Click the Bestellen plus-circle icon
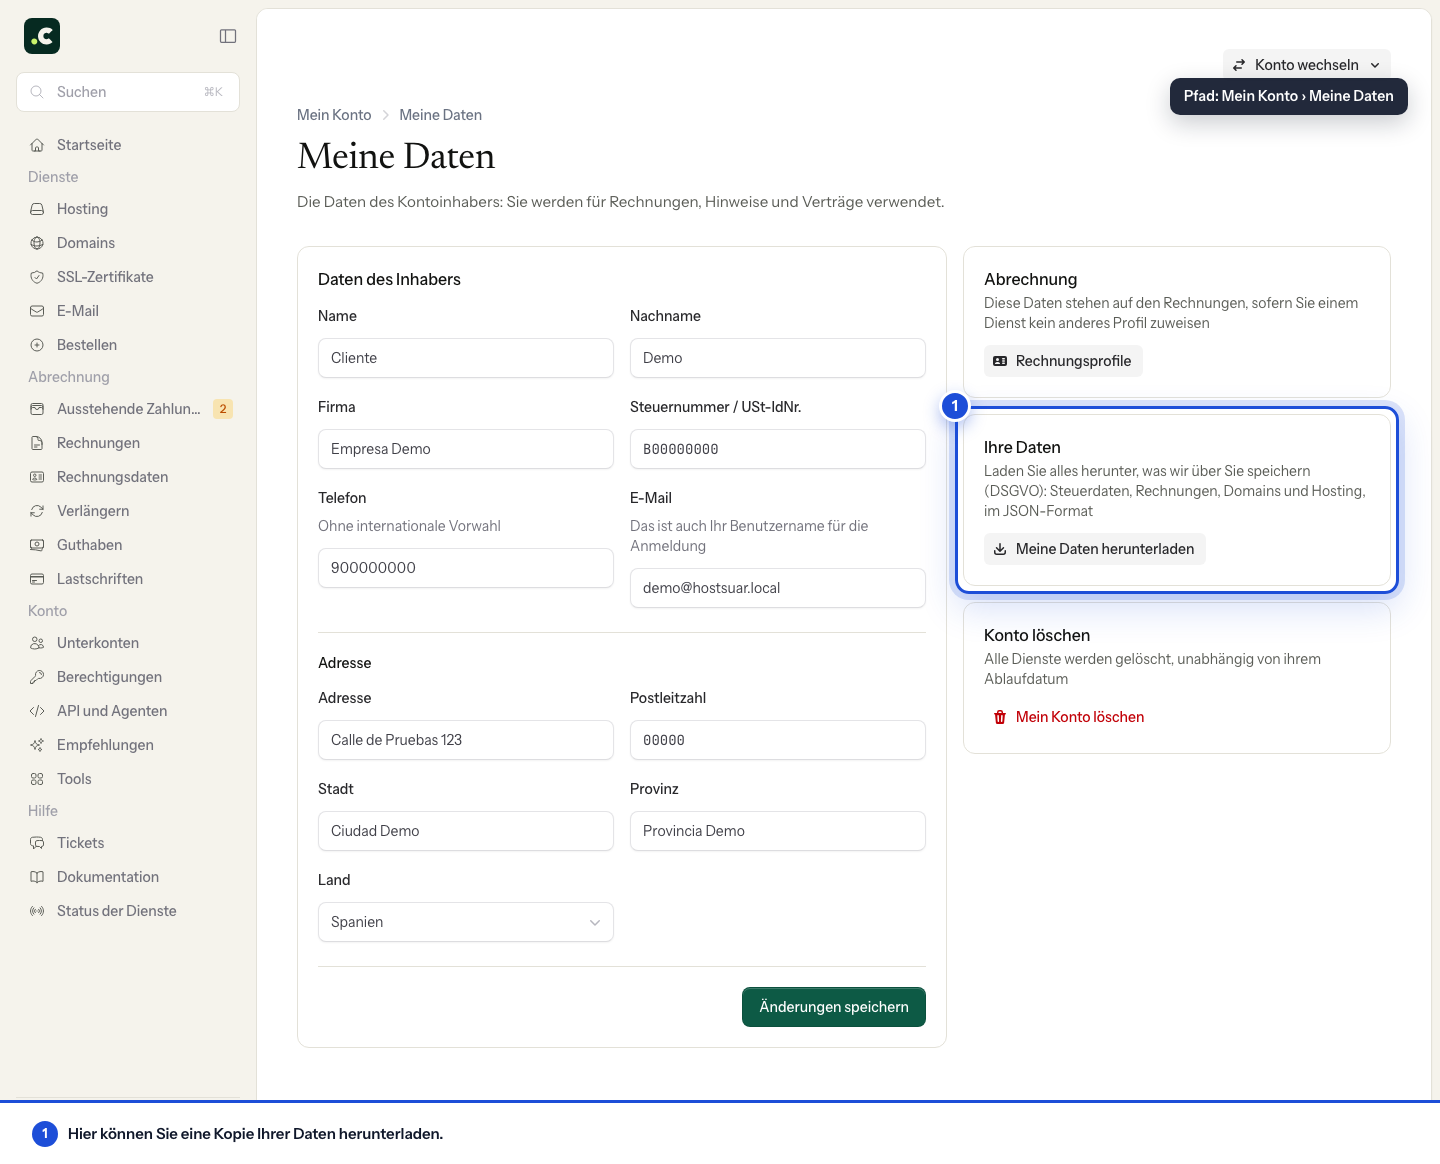This screenshot has height=1164, width=1440. point(37,345)
